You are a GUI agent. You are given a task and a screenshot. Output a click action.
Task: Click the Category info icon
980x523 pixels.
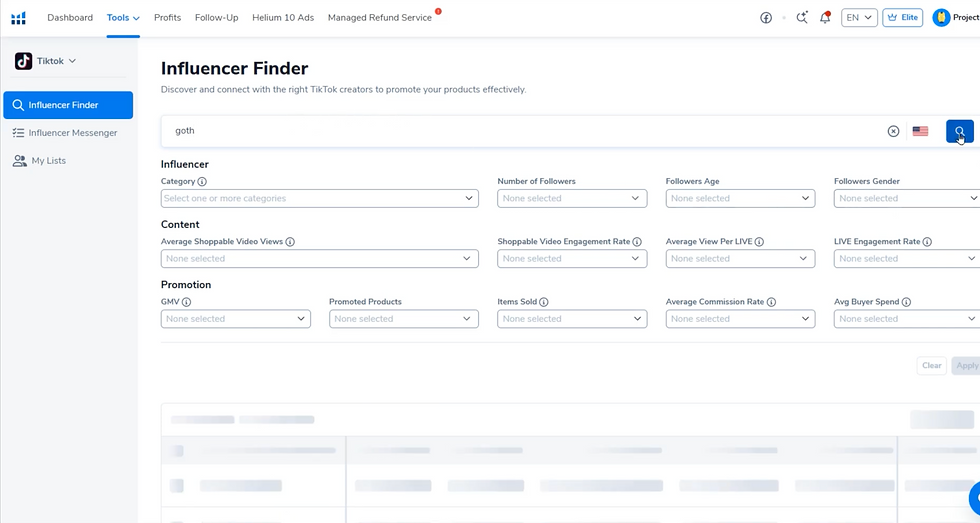pos(202,182)
